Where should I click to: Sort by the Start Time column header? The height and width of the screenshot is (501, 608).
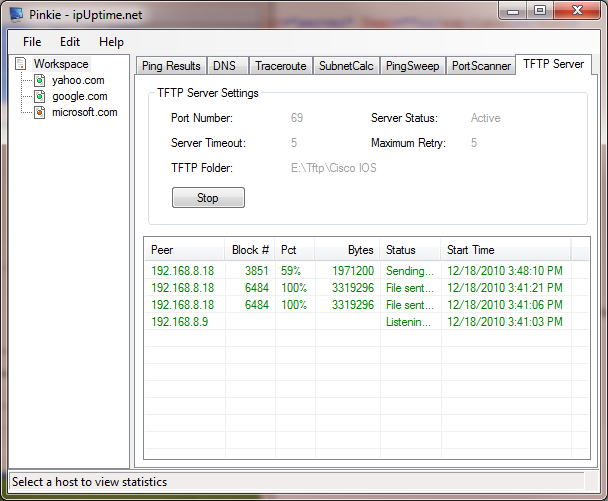[506, 250]
